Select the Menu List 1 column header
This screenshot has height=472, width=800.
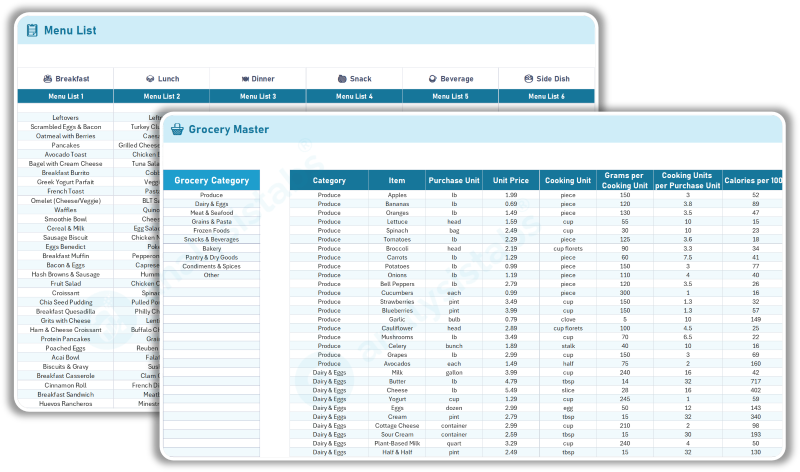point(66,96)
